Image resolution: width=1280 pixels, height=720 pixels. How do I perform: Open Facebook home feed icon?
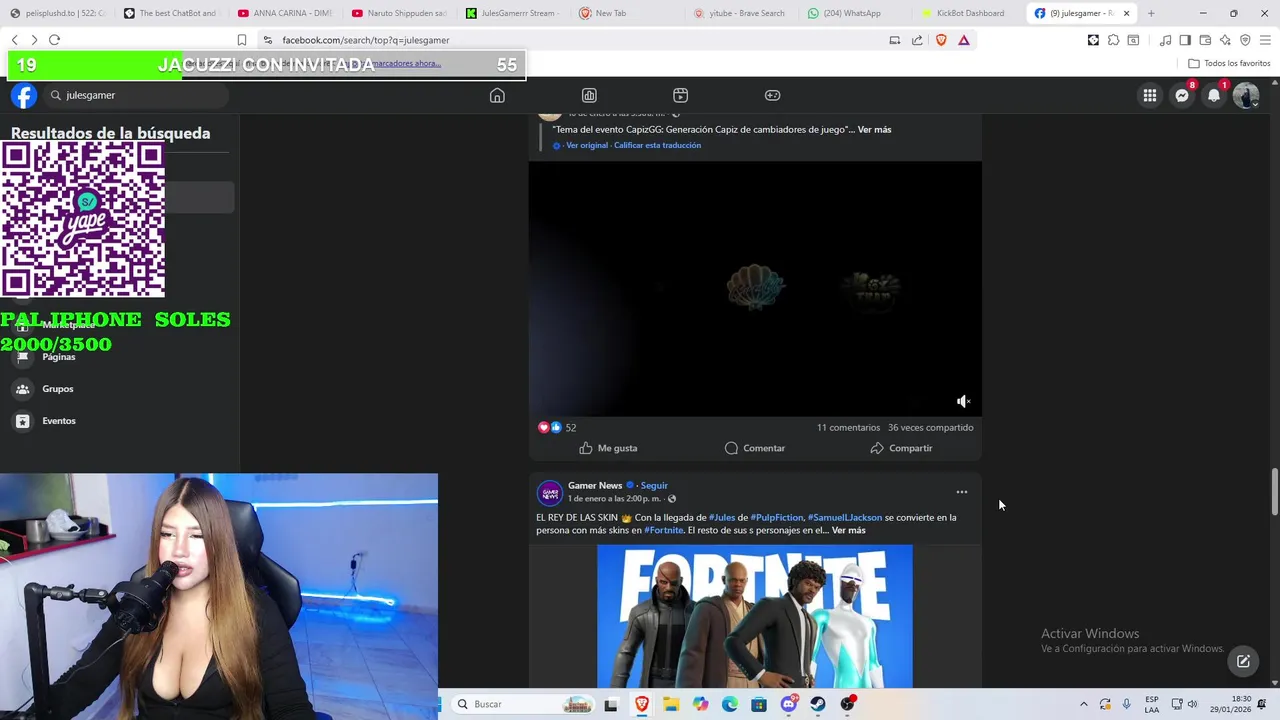tap(497, 95)
